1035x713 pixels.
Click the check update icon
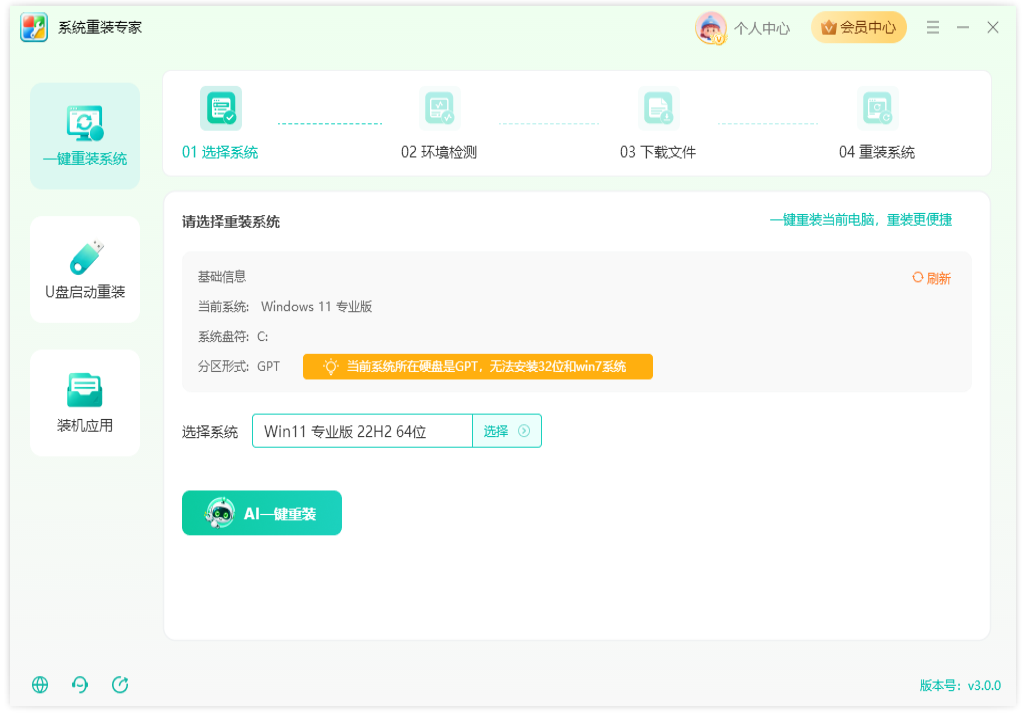click(120, 685)
